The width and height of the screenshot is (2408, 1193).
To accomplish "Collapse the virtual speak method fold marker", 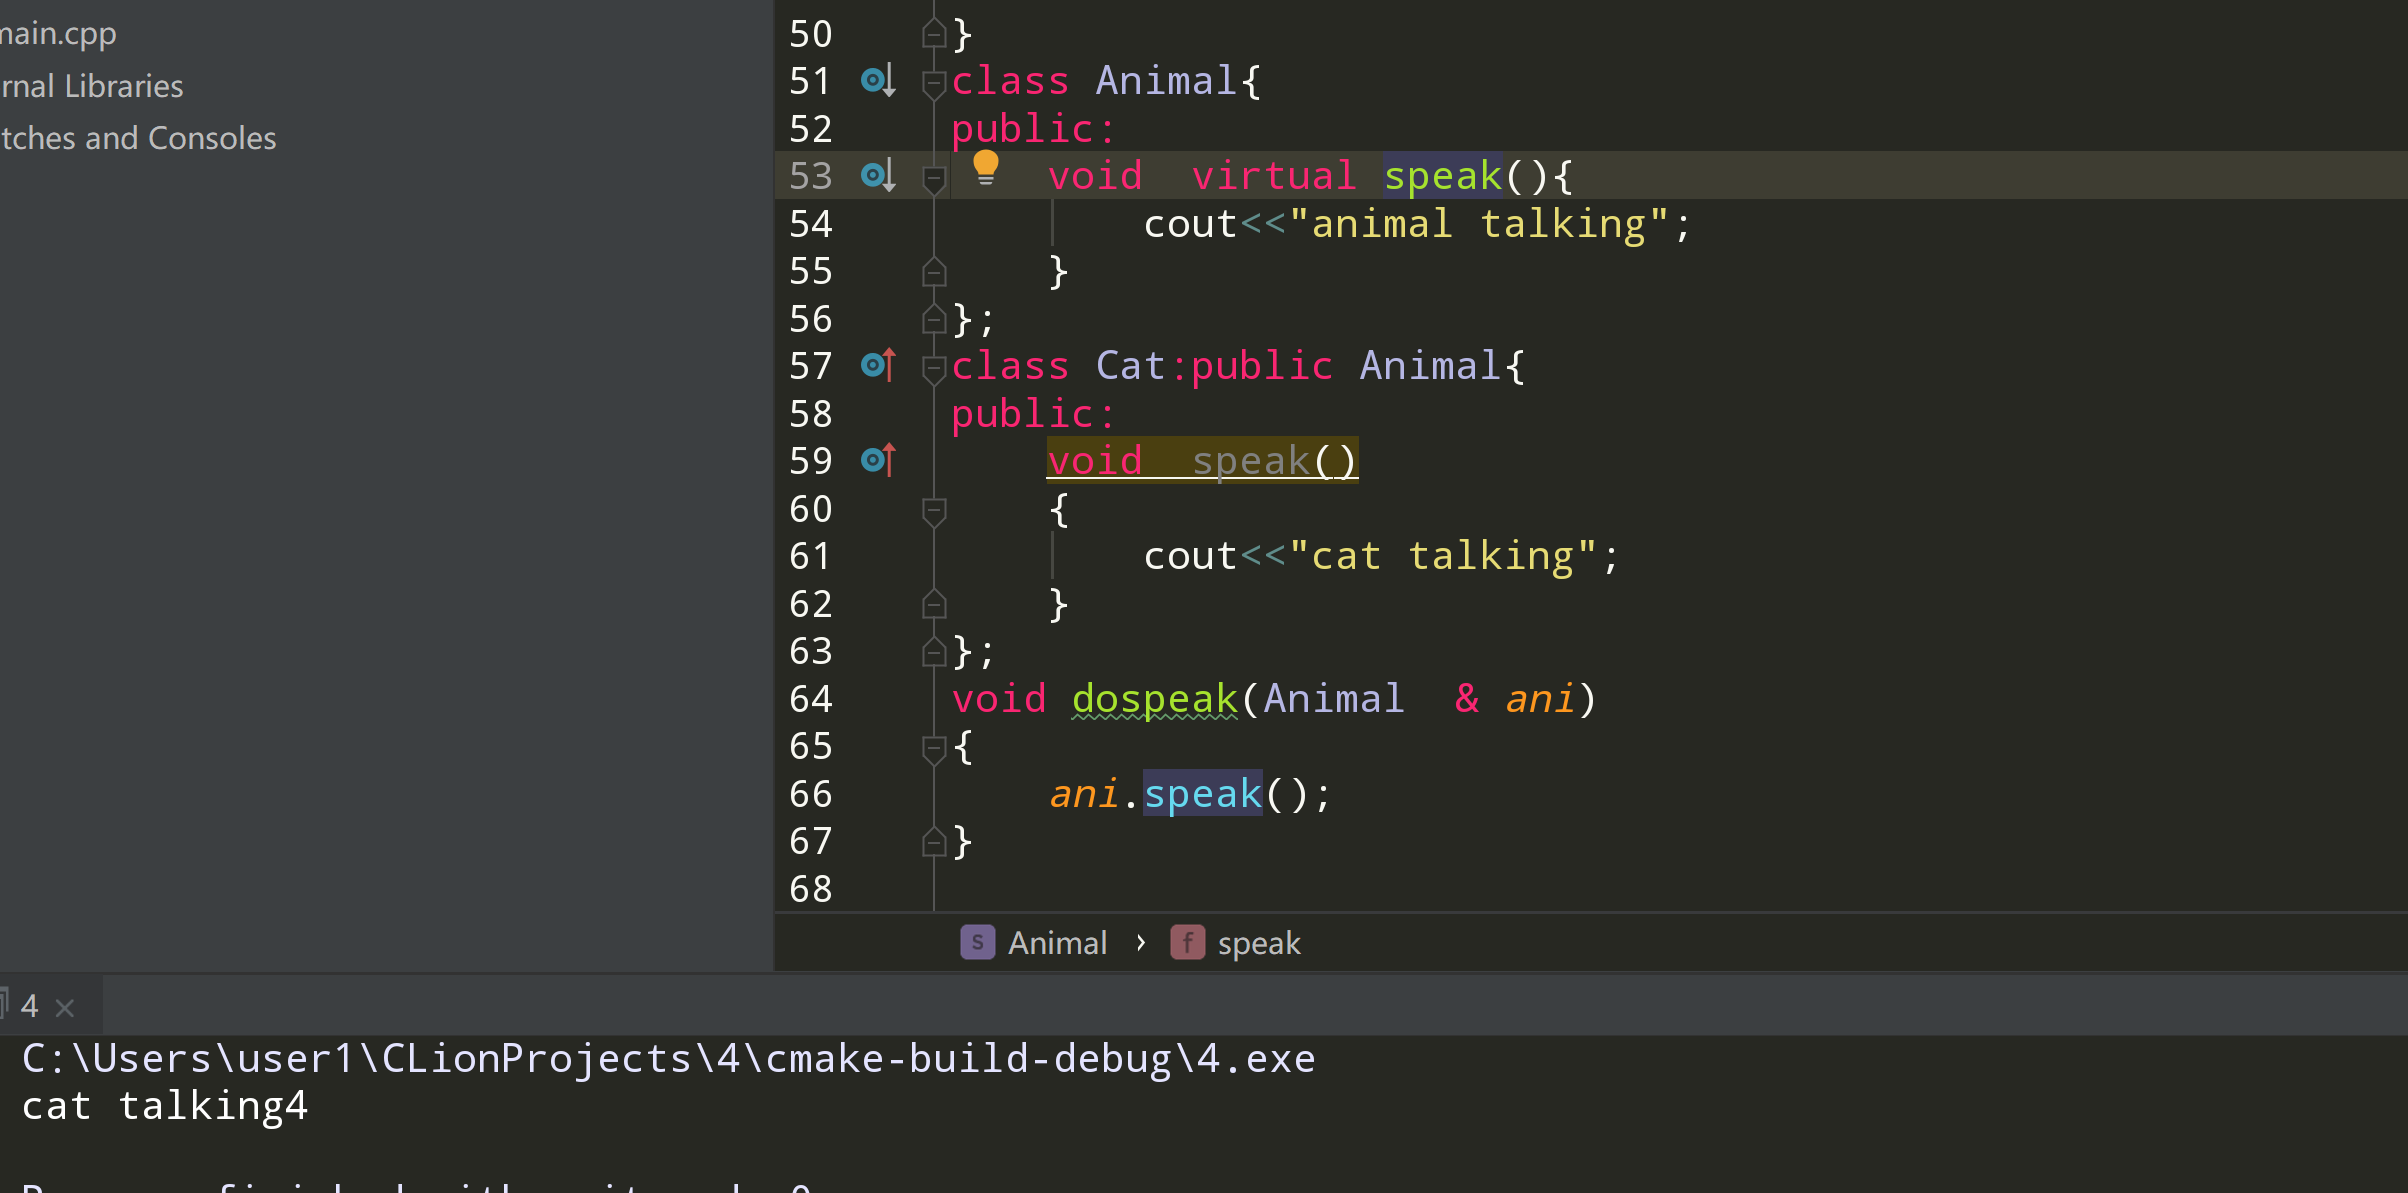I will [x=934, y=178].
